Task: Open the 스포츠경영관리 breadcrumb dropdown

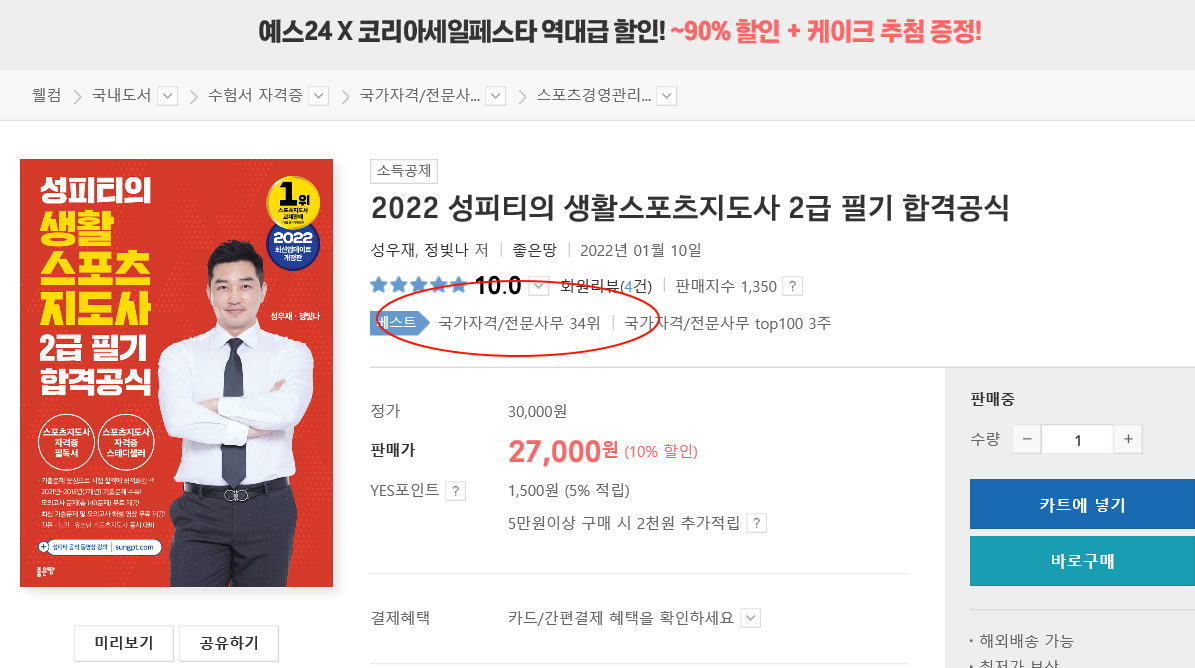Action: [667, 96]
